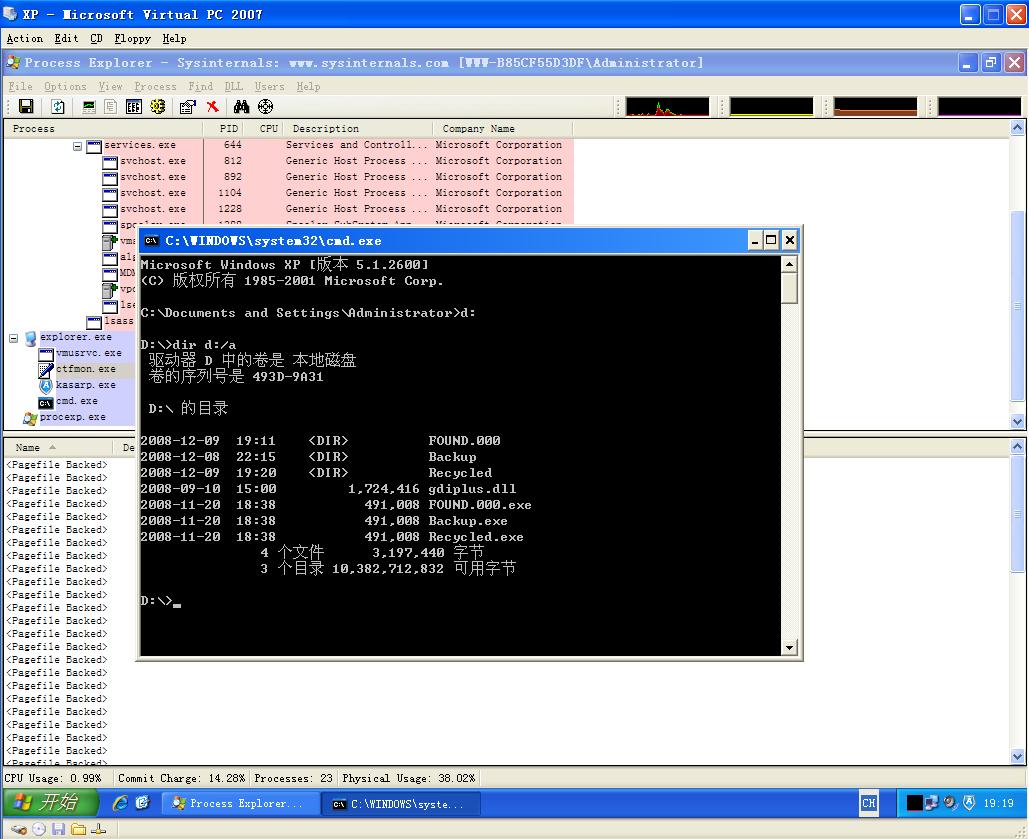Open the Find menu

point(200,86)
